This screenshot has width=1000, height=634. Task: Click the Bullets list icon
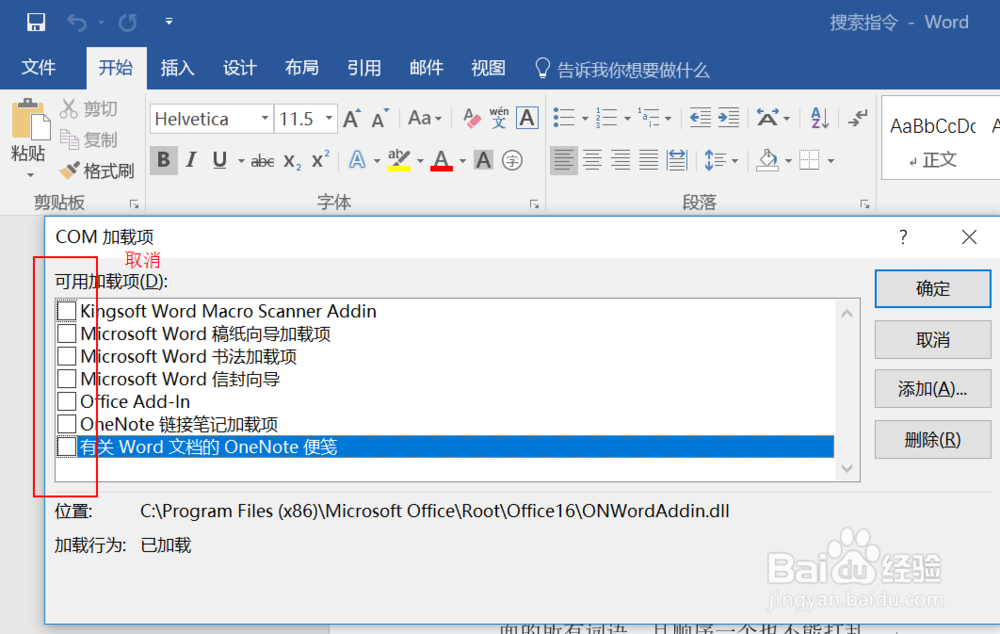(x=564, y=118)
